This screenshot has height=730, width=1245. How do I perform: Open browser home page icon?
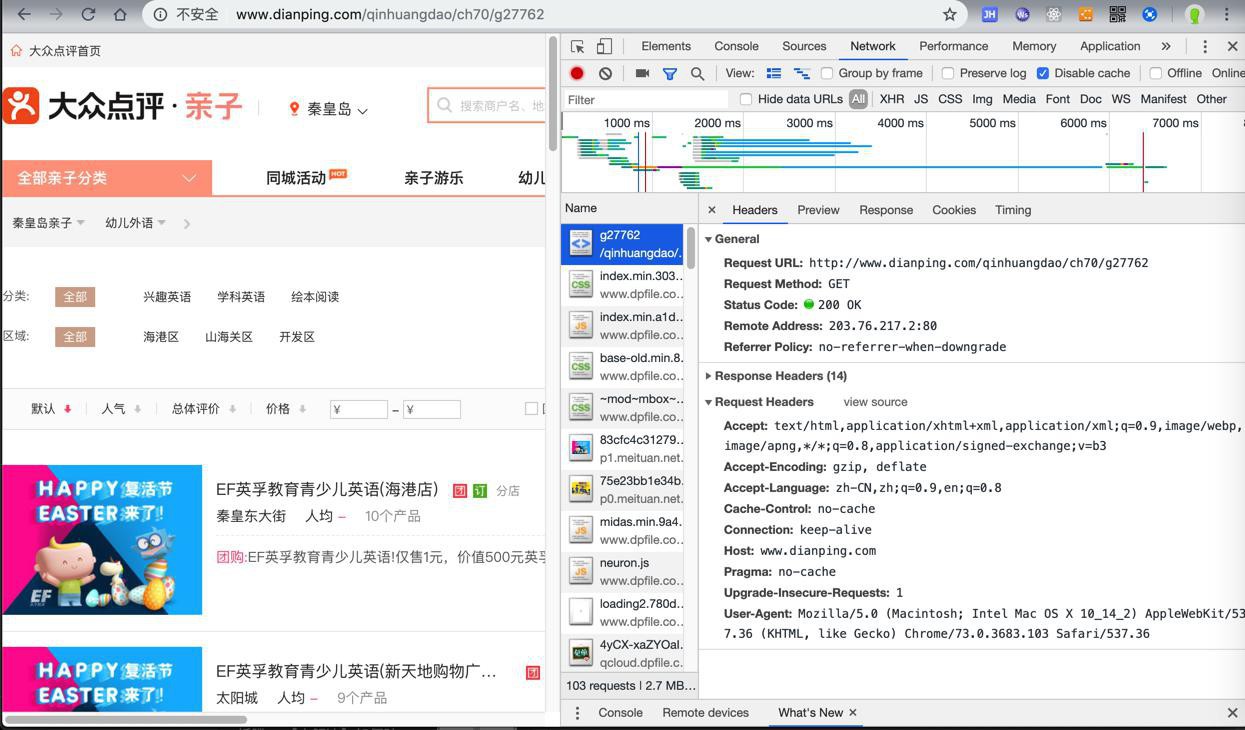(120, 14)
